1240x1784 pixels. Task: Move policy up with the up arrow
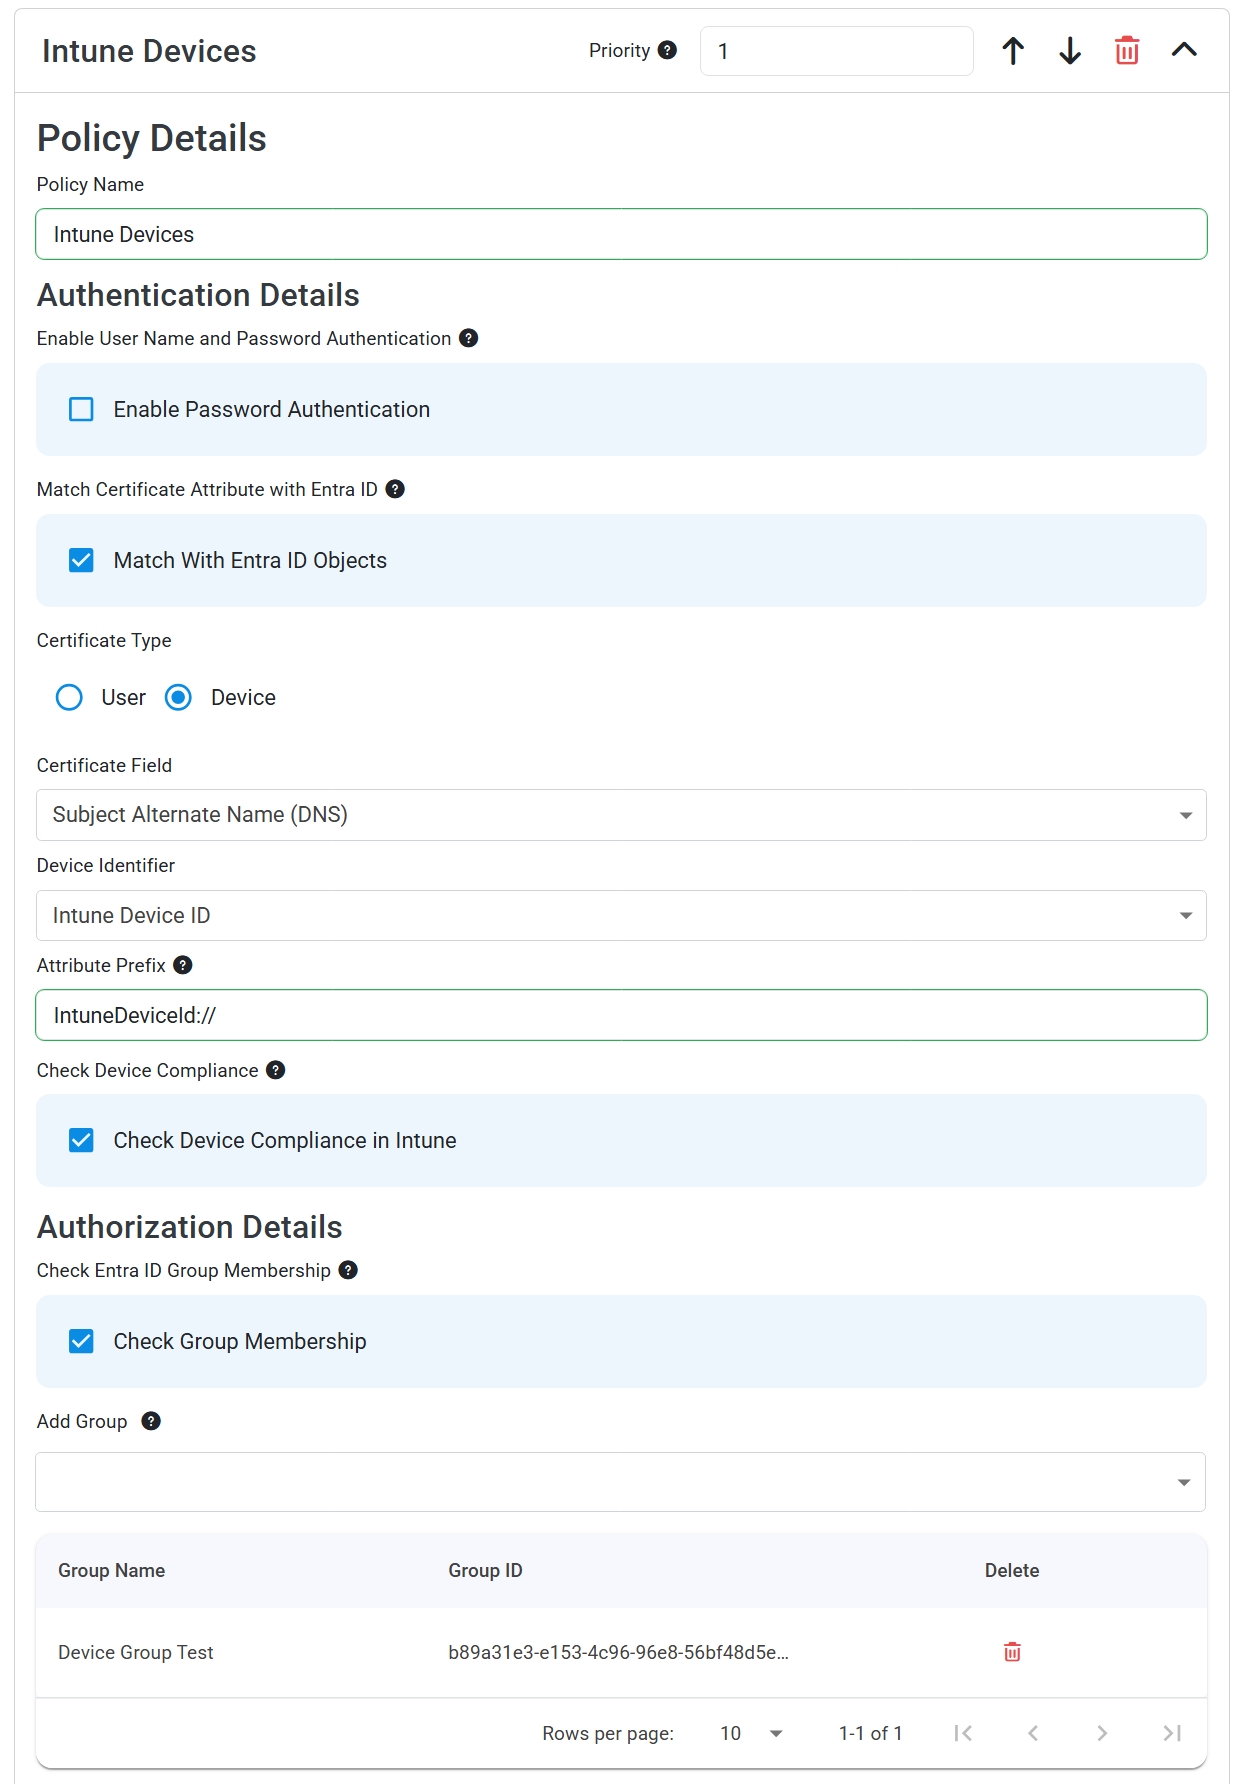(1013, 51)
